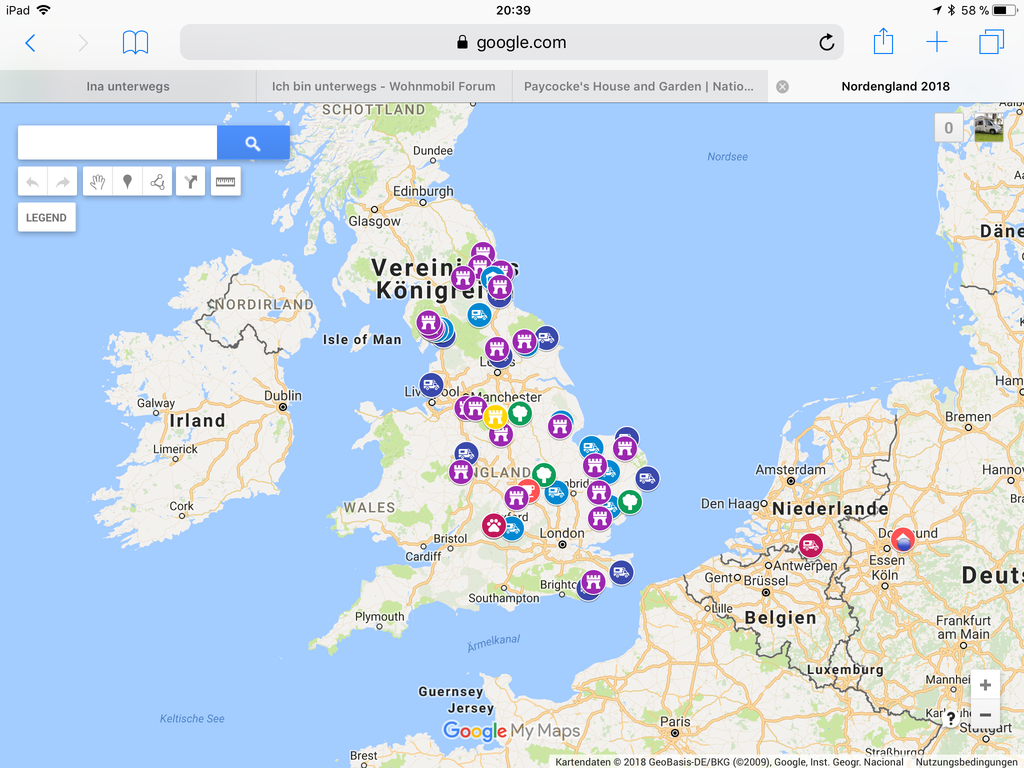Select the add marker pin tool
Image resolution: width=1024 pixels, height=768 pixels.
click(127, 182)
